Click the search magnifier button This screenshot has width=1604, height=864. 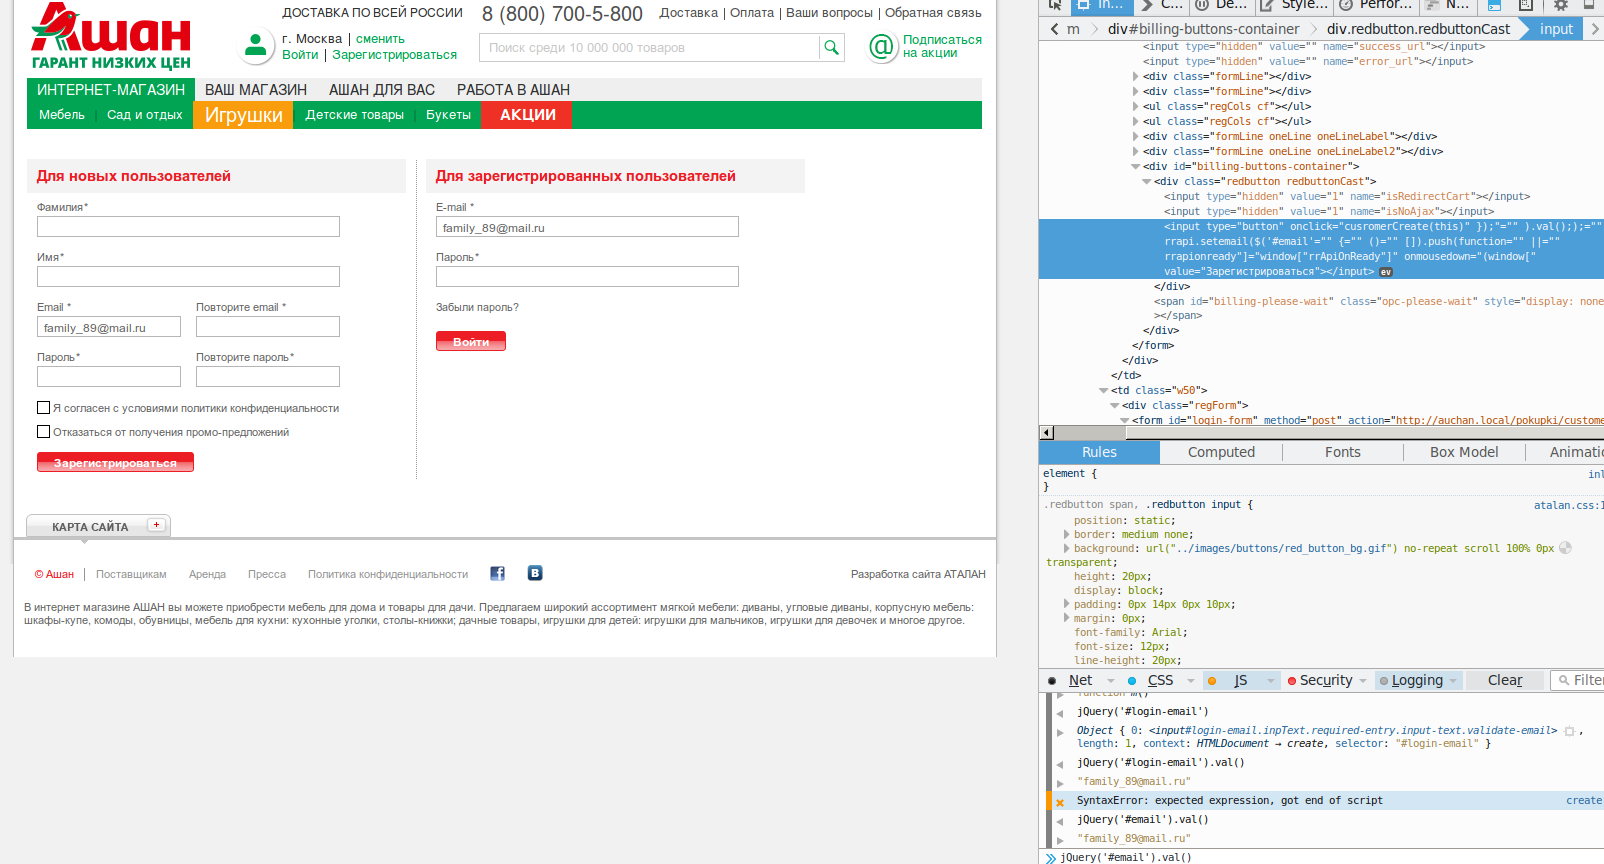coord(831,47)
